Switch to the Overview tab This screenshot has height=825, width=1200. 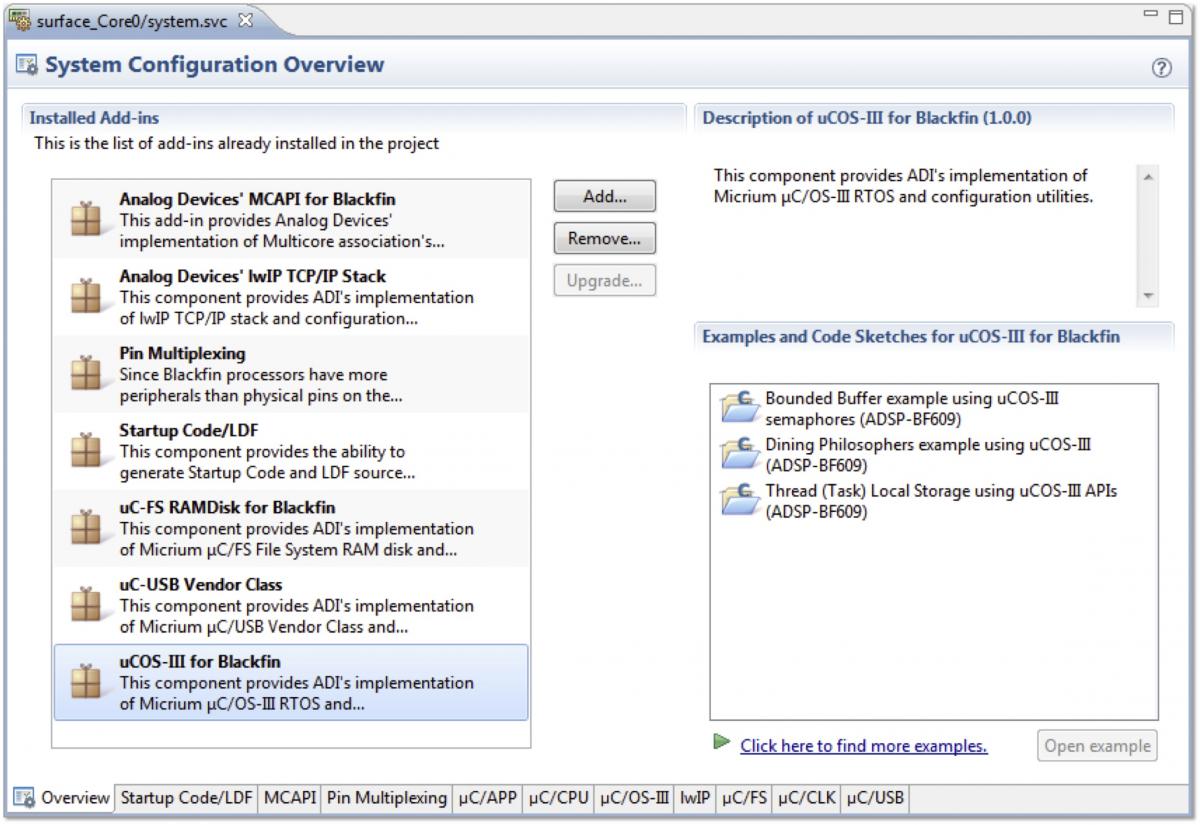60,797
